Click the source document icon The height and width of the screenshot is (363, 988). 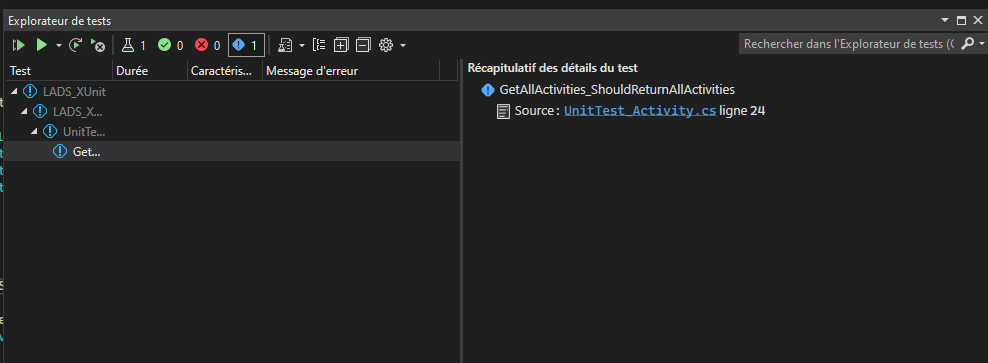click(503, 112)
